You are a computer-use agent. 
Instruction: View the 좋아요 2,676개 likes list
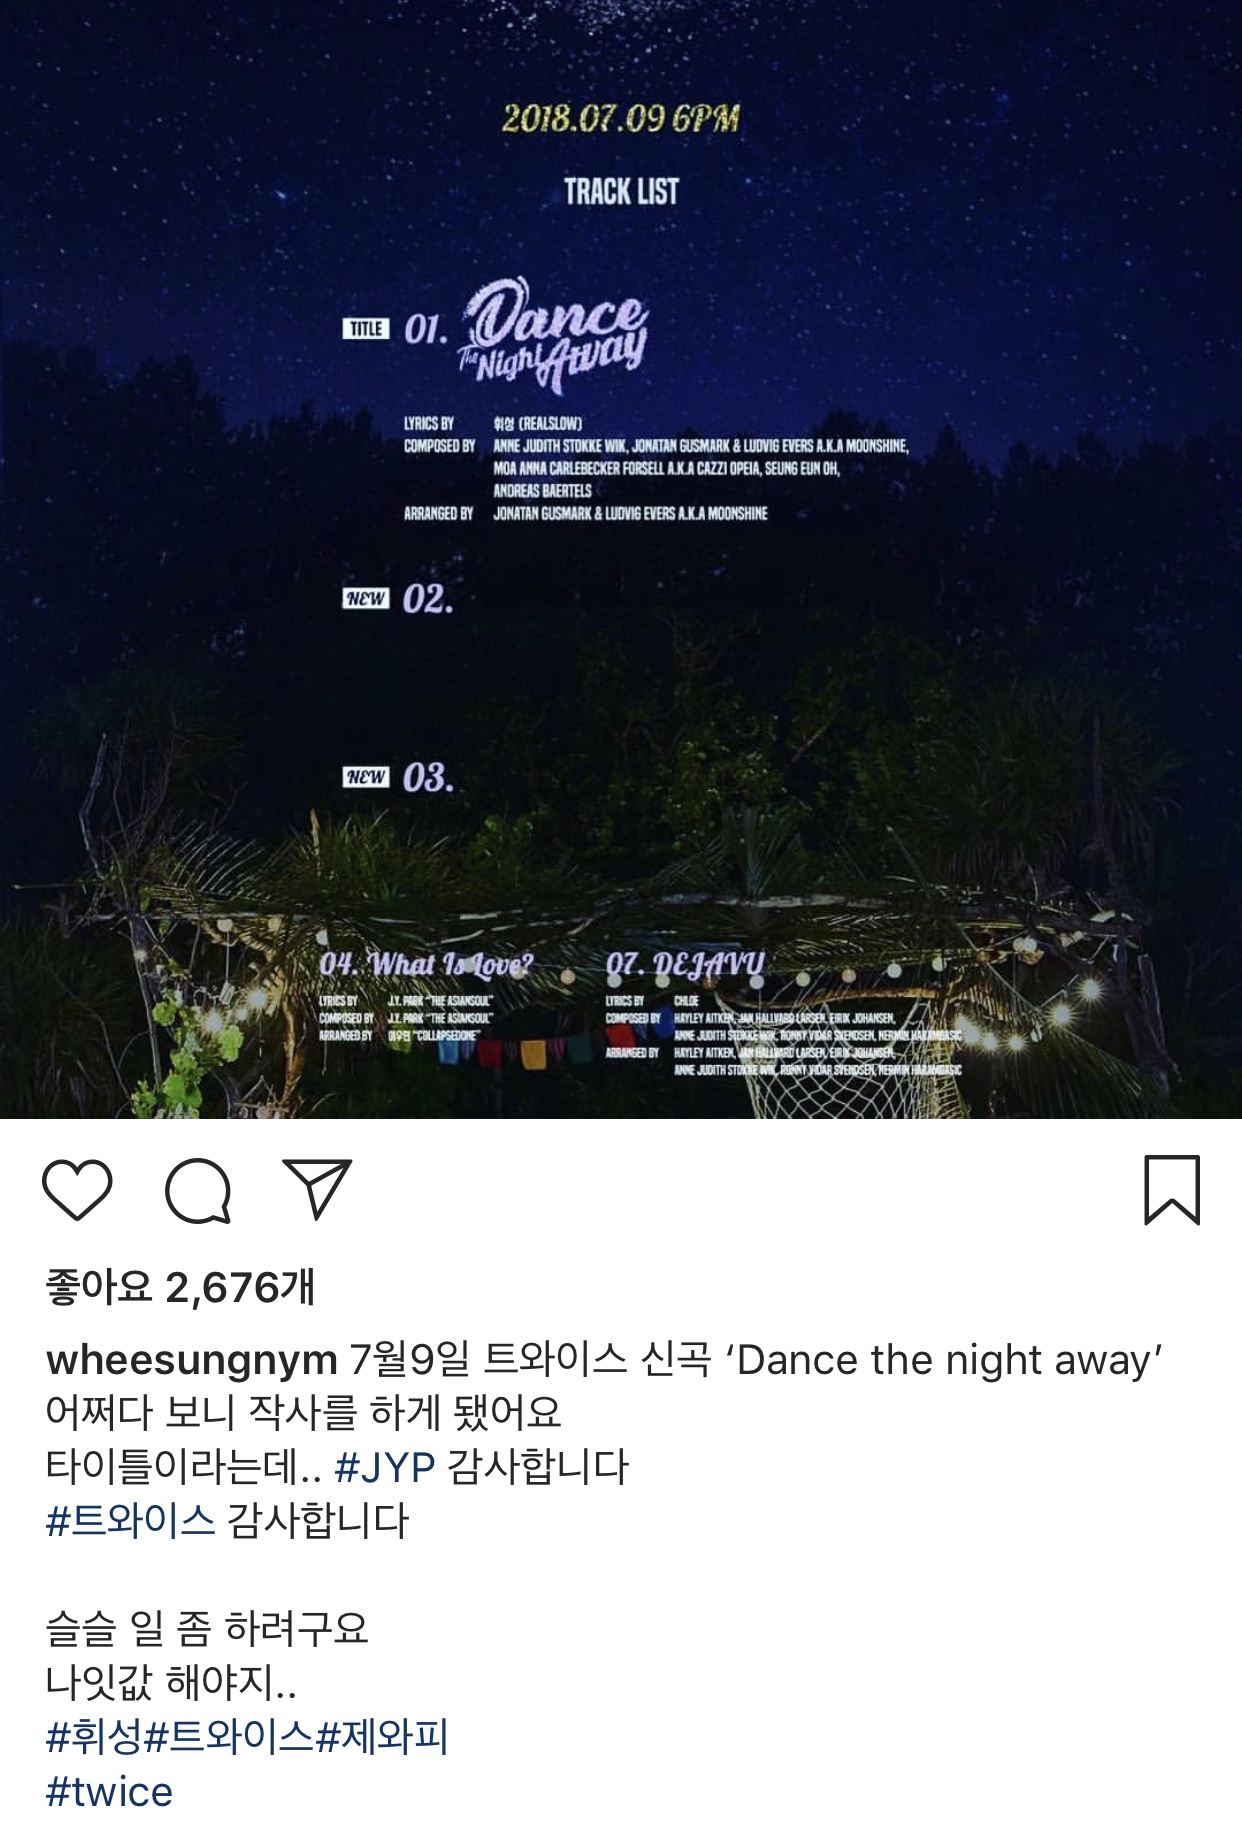coord(181,1287)
